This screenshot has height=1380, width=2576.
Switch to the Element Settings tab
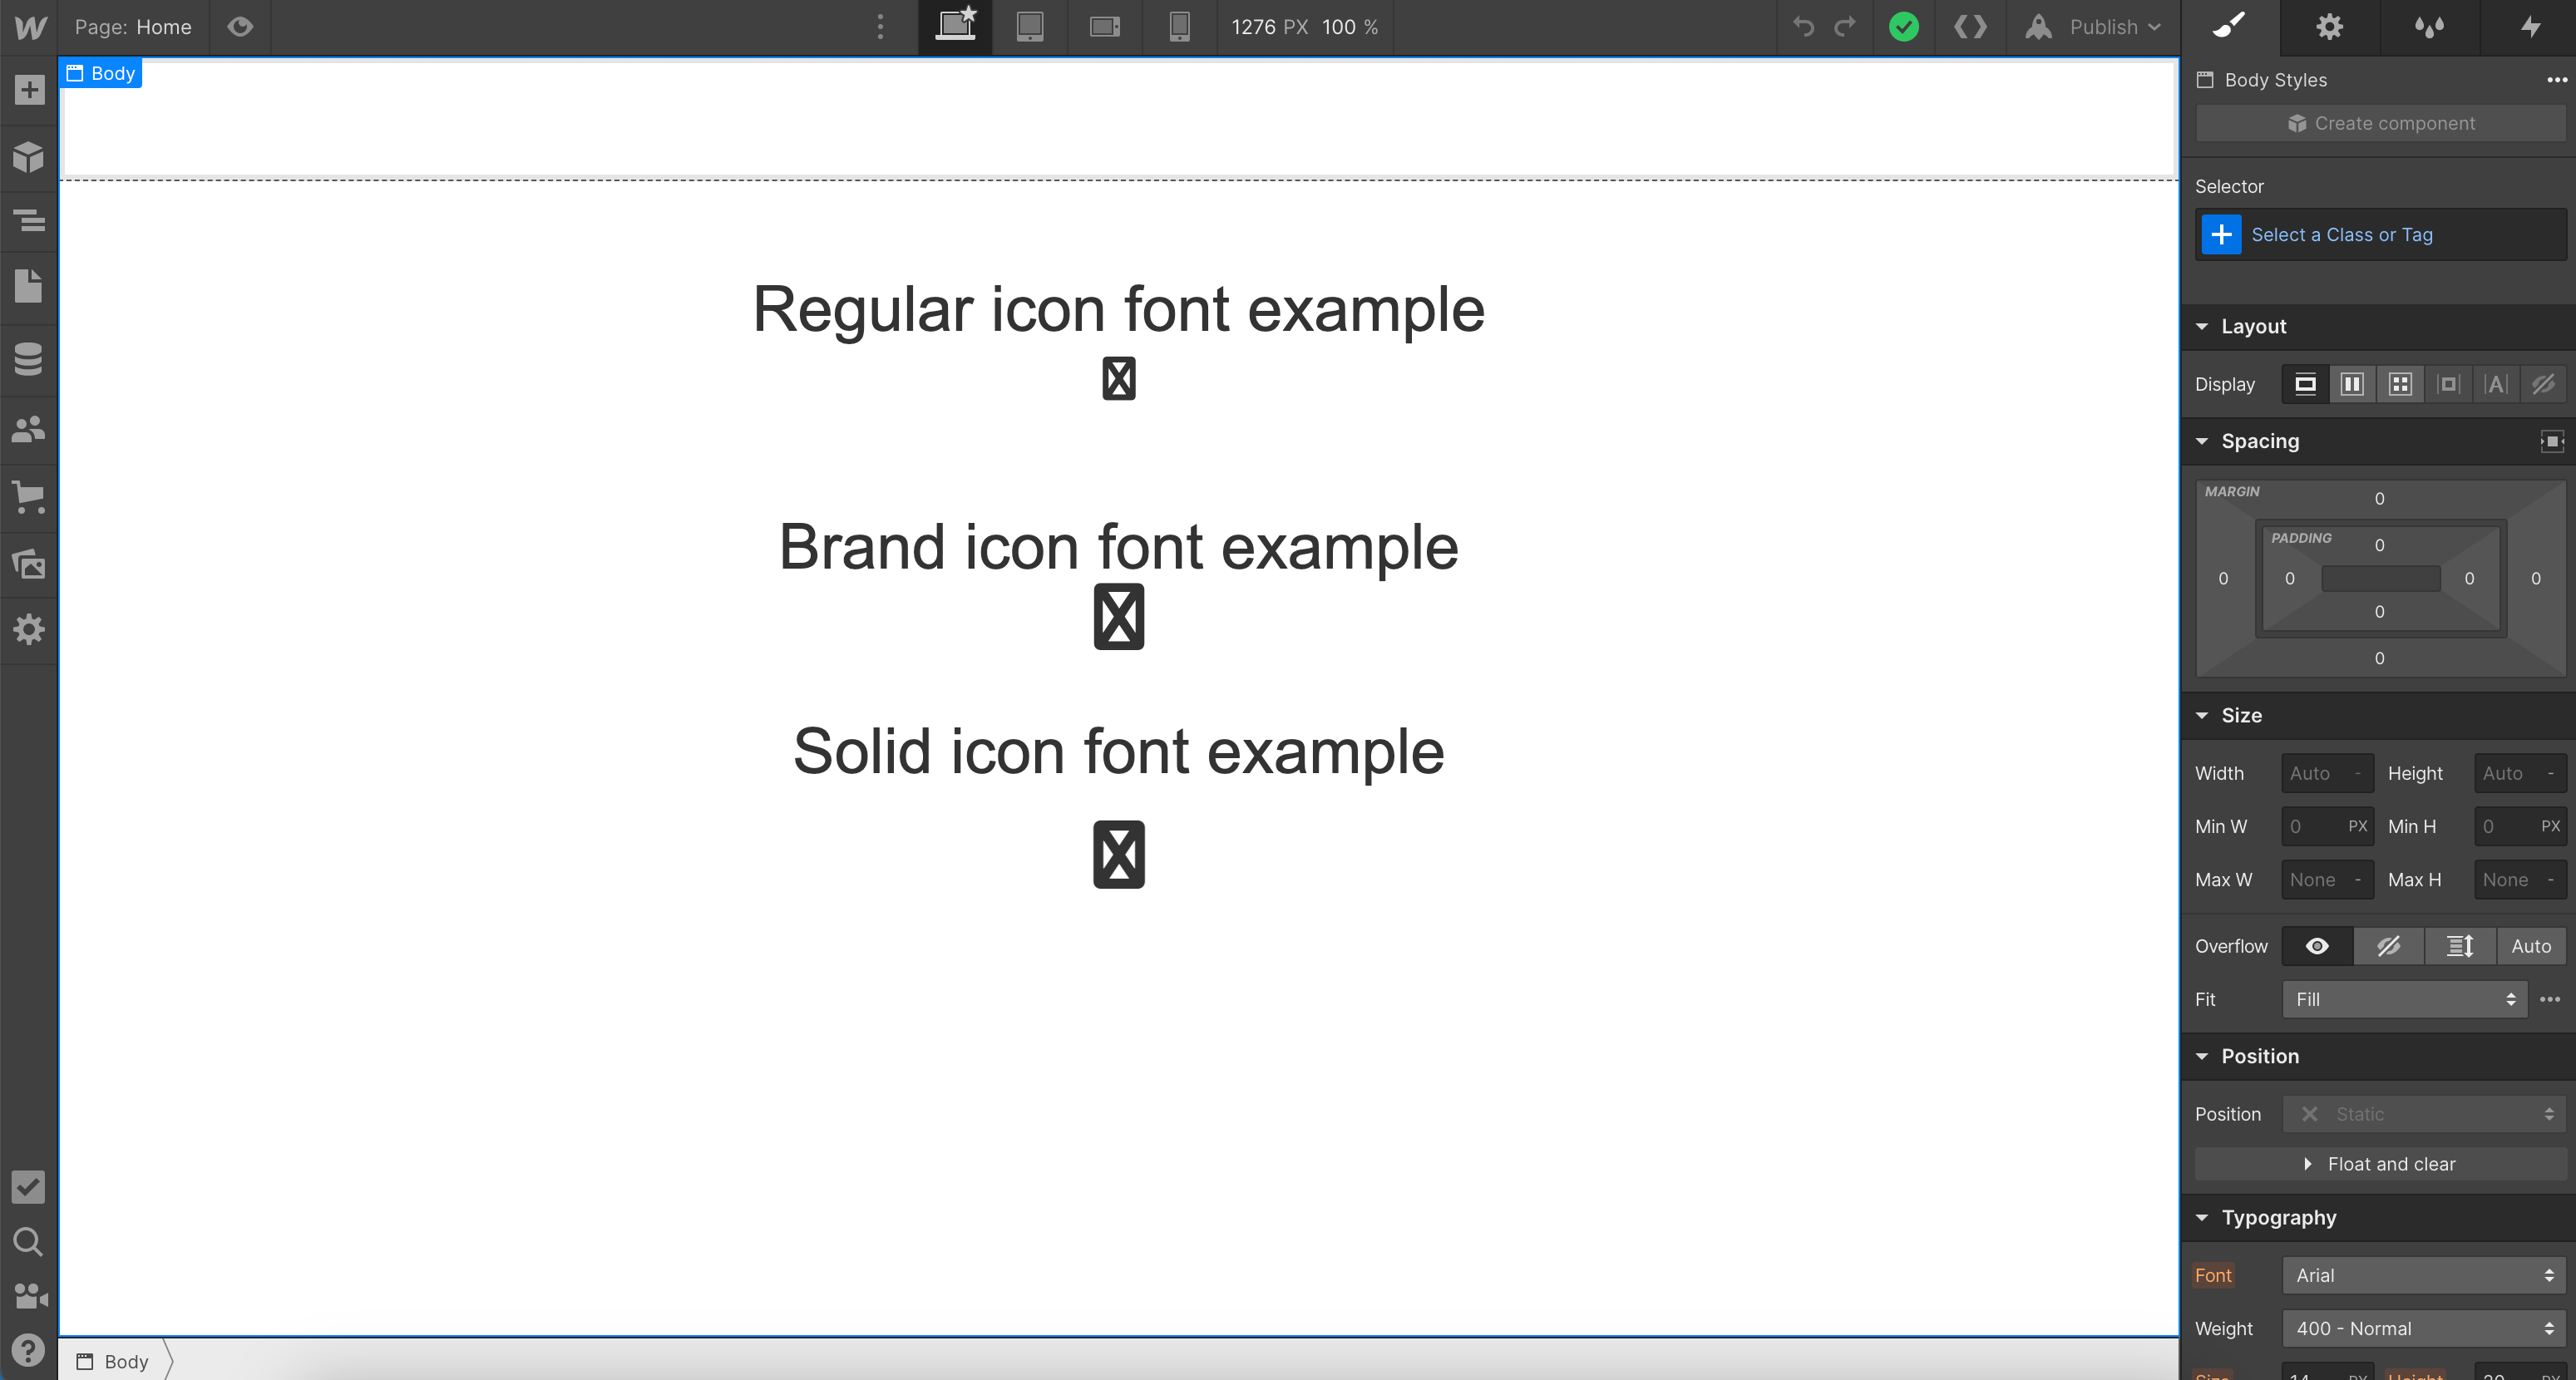coord(2328,27)
